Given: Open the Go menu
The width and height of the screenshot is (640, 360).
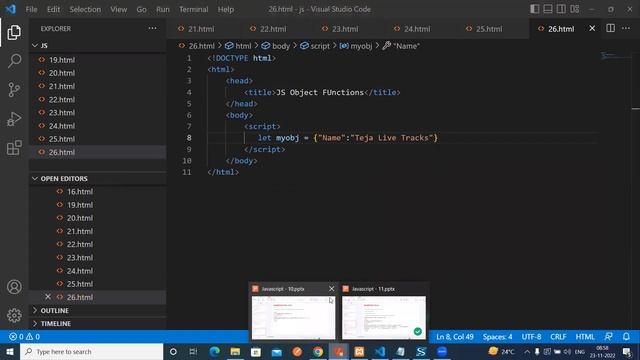Looking at the screenshot, I should point(141,9).
